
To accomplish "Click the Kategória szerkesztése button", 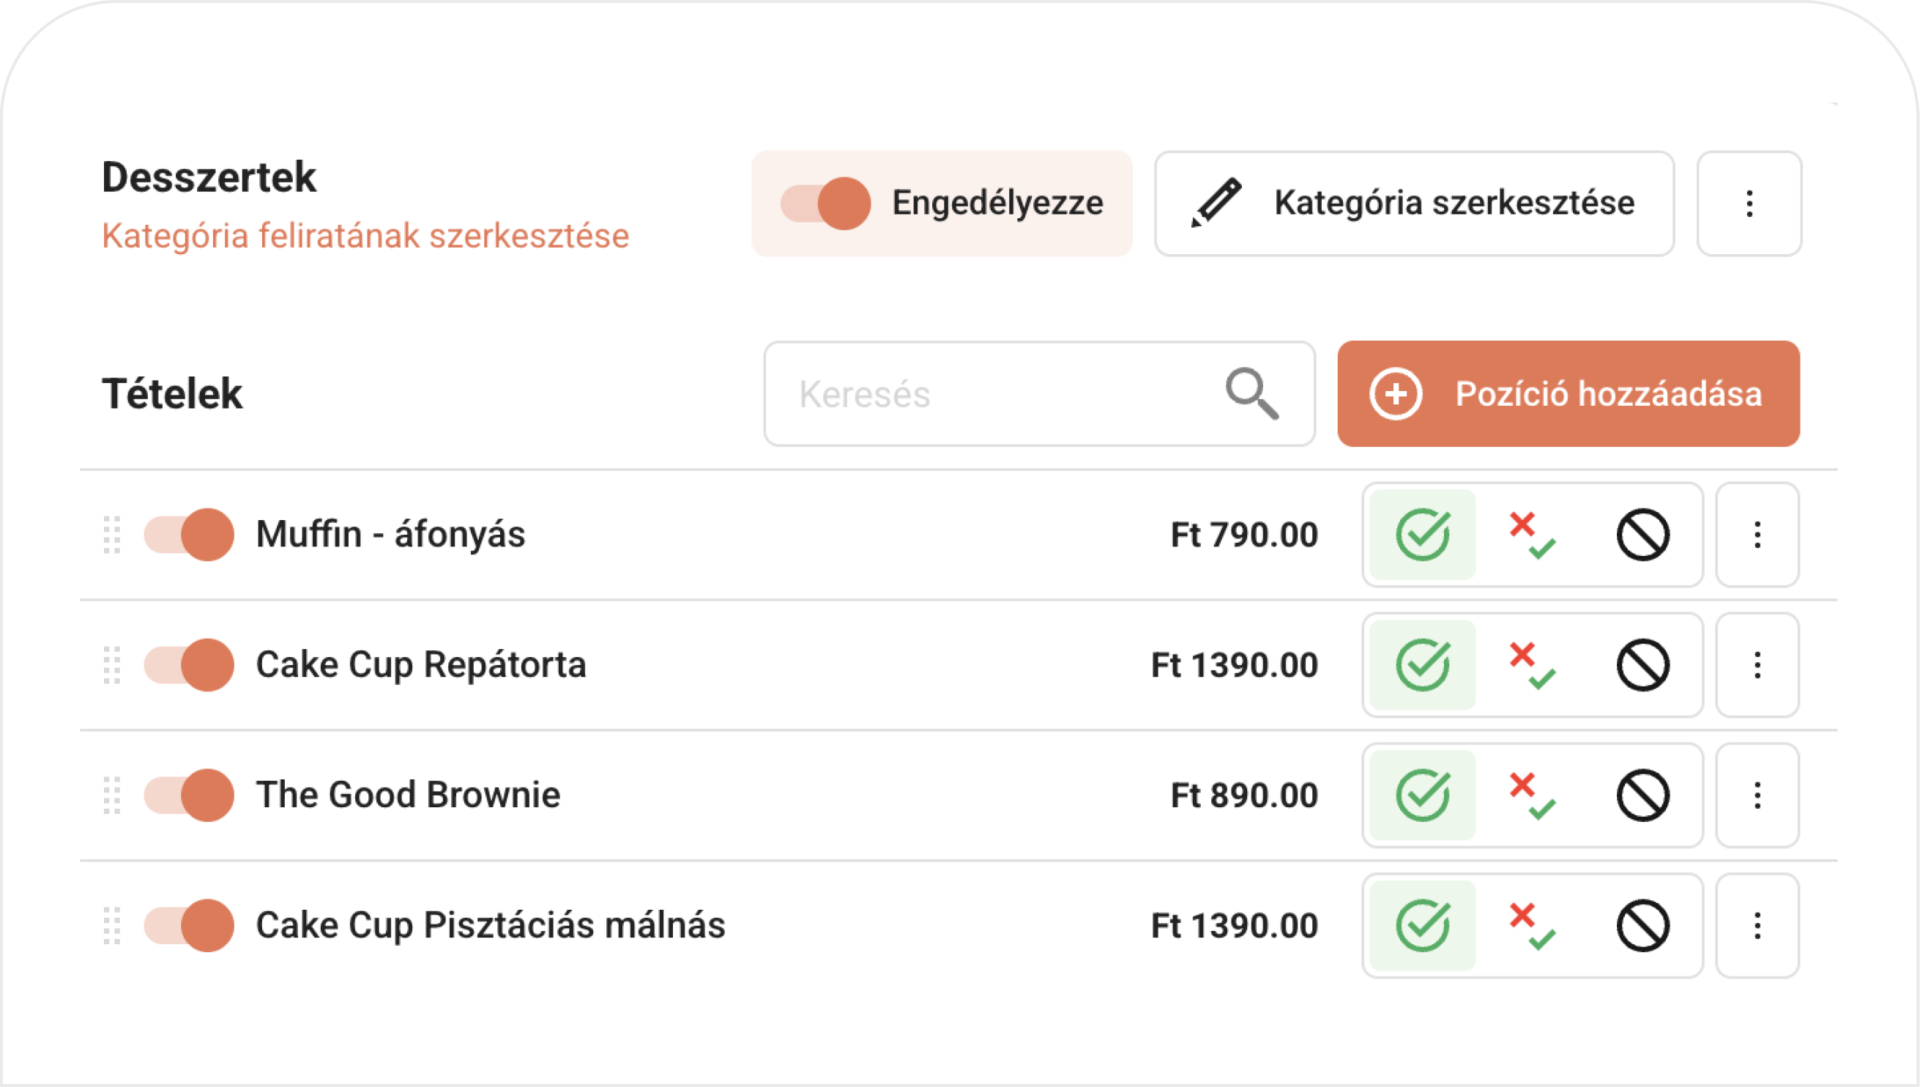I will [1414, 204].
